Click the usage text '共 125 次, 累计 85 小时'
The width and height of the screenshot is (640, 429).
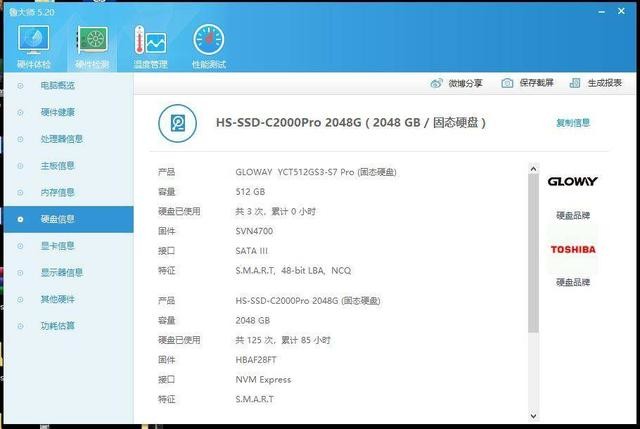[x=283, y=340]
